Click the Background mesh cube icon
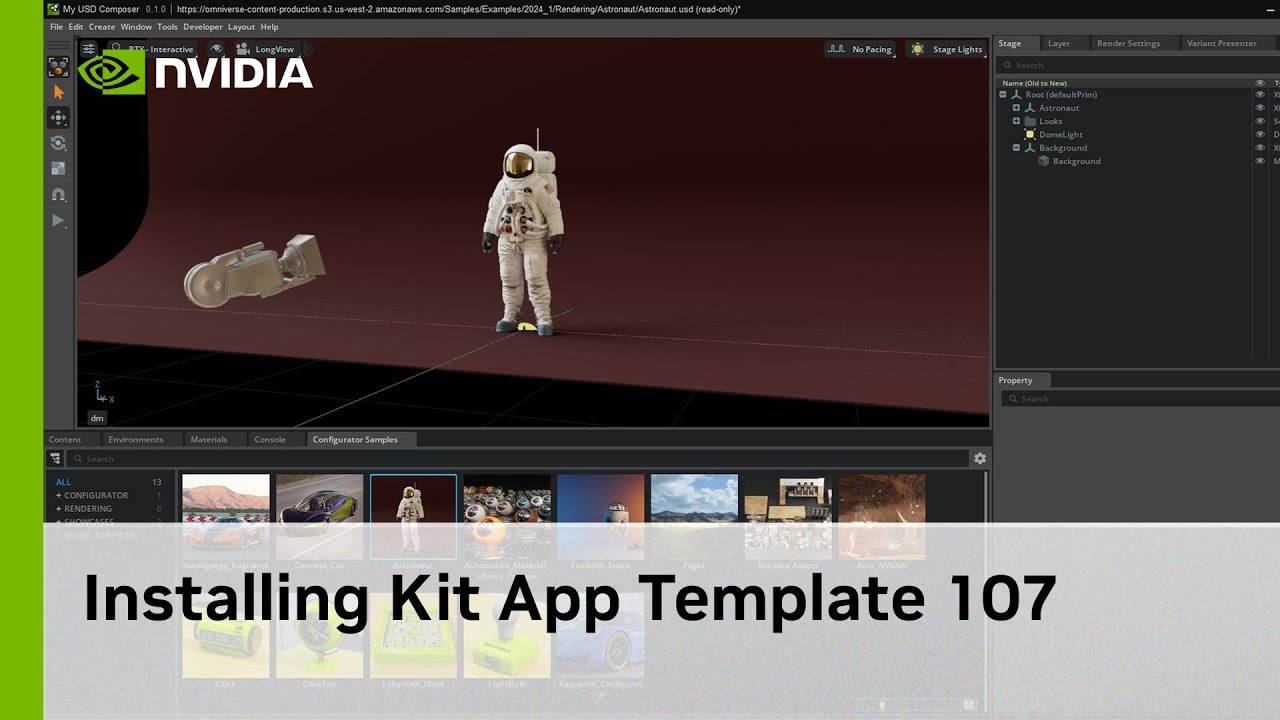 coord(1043,161)
